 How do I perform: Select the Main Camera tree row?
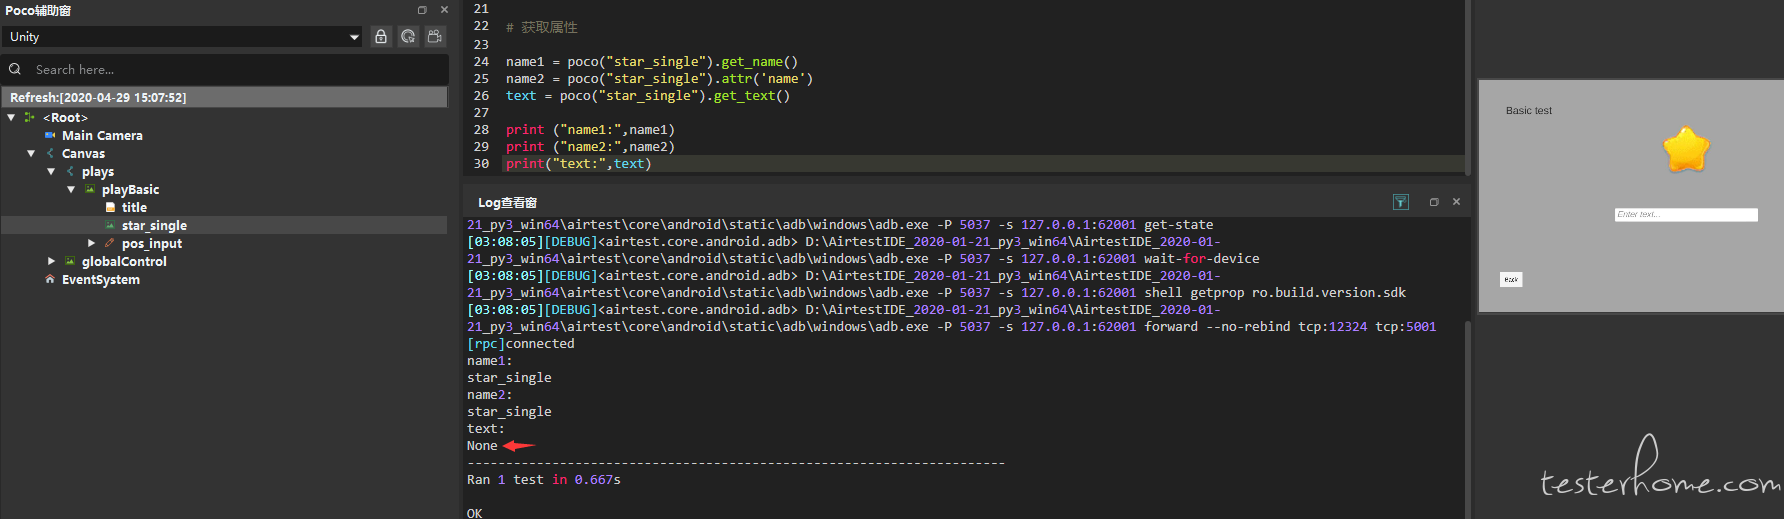coord(224,135)
